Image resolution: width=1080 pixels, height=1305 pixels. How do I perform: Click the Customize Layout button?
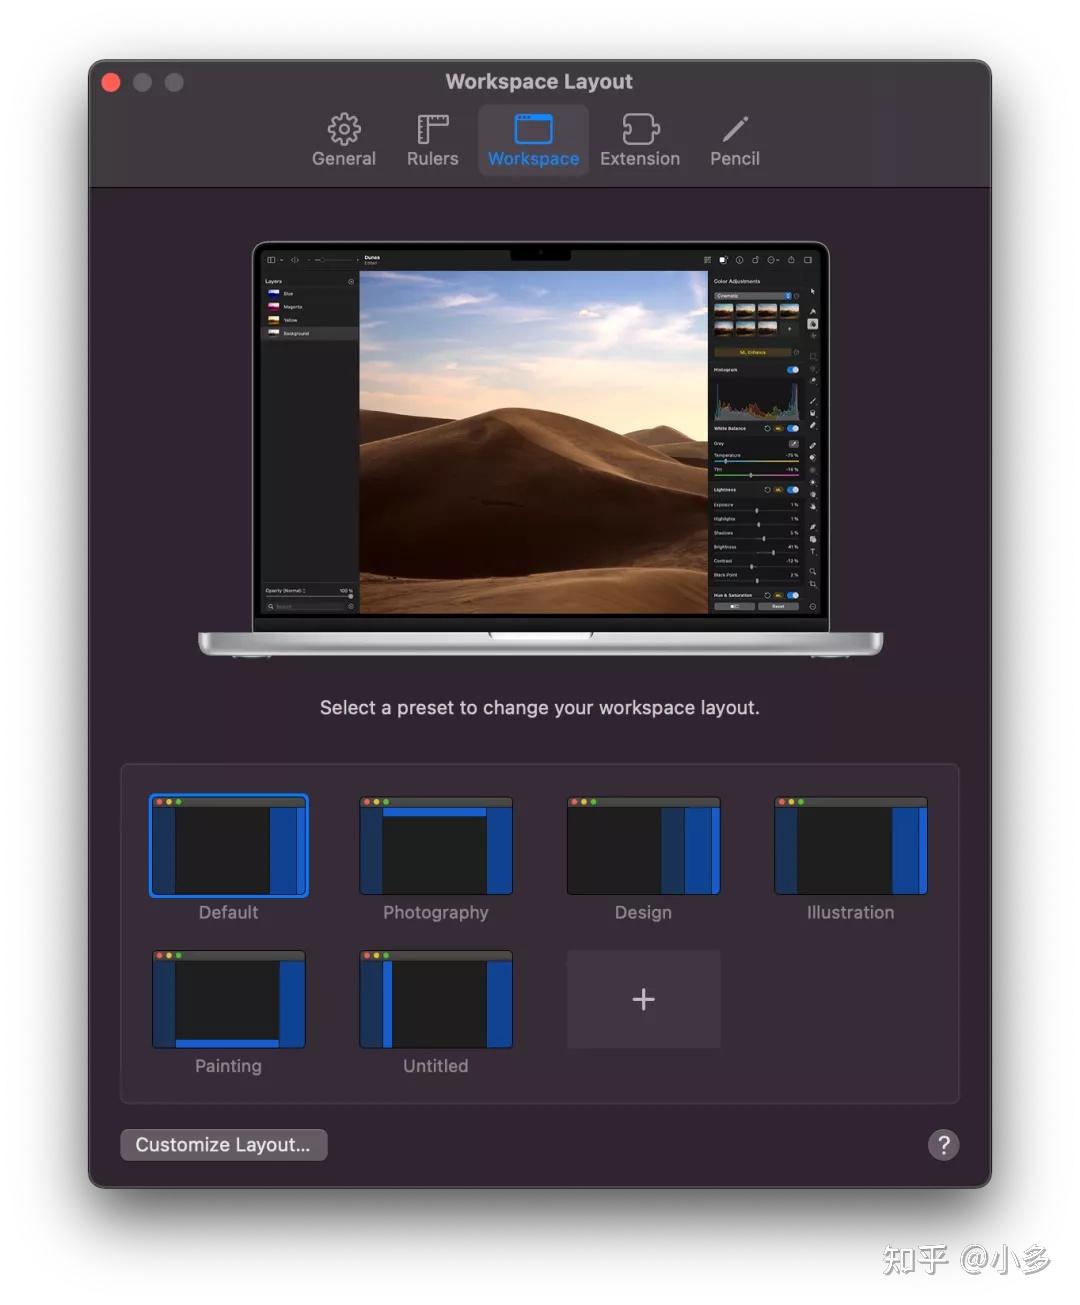223,1145
